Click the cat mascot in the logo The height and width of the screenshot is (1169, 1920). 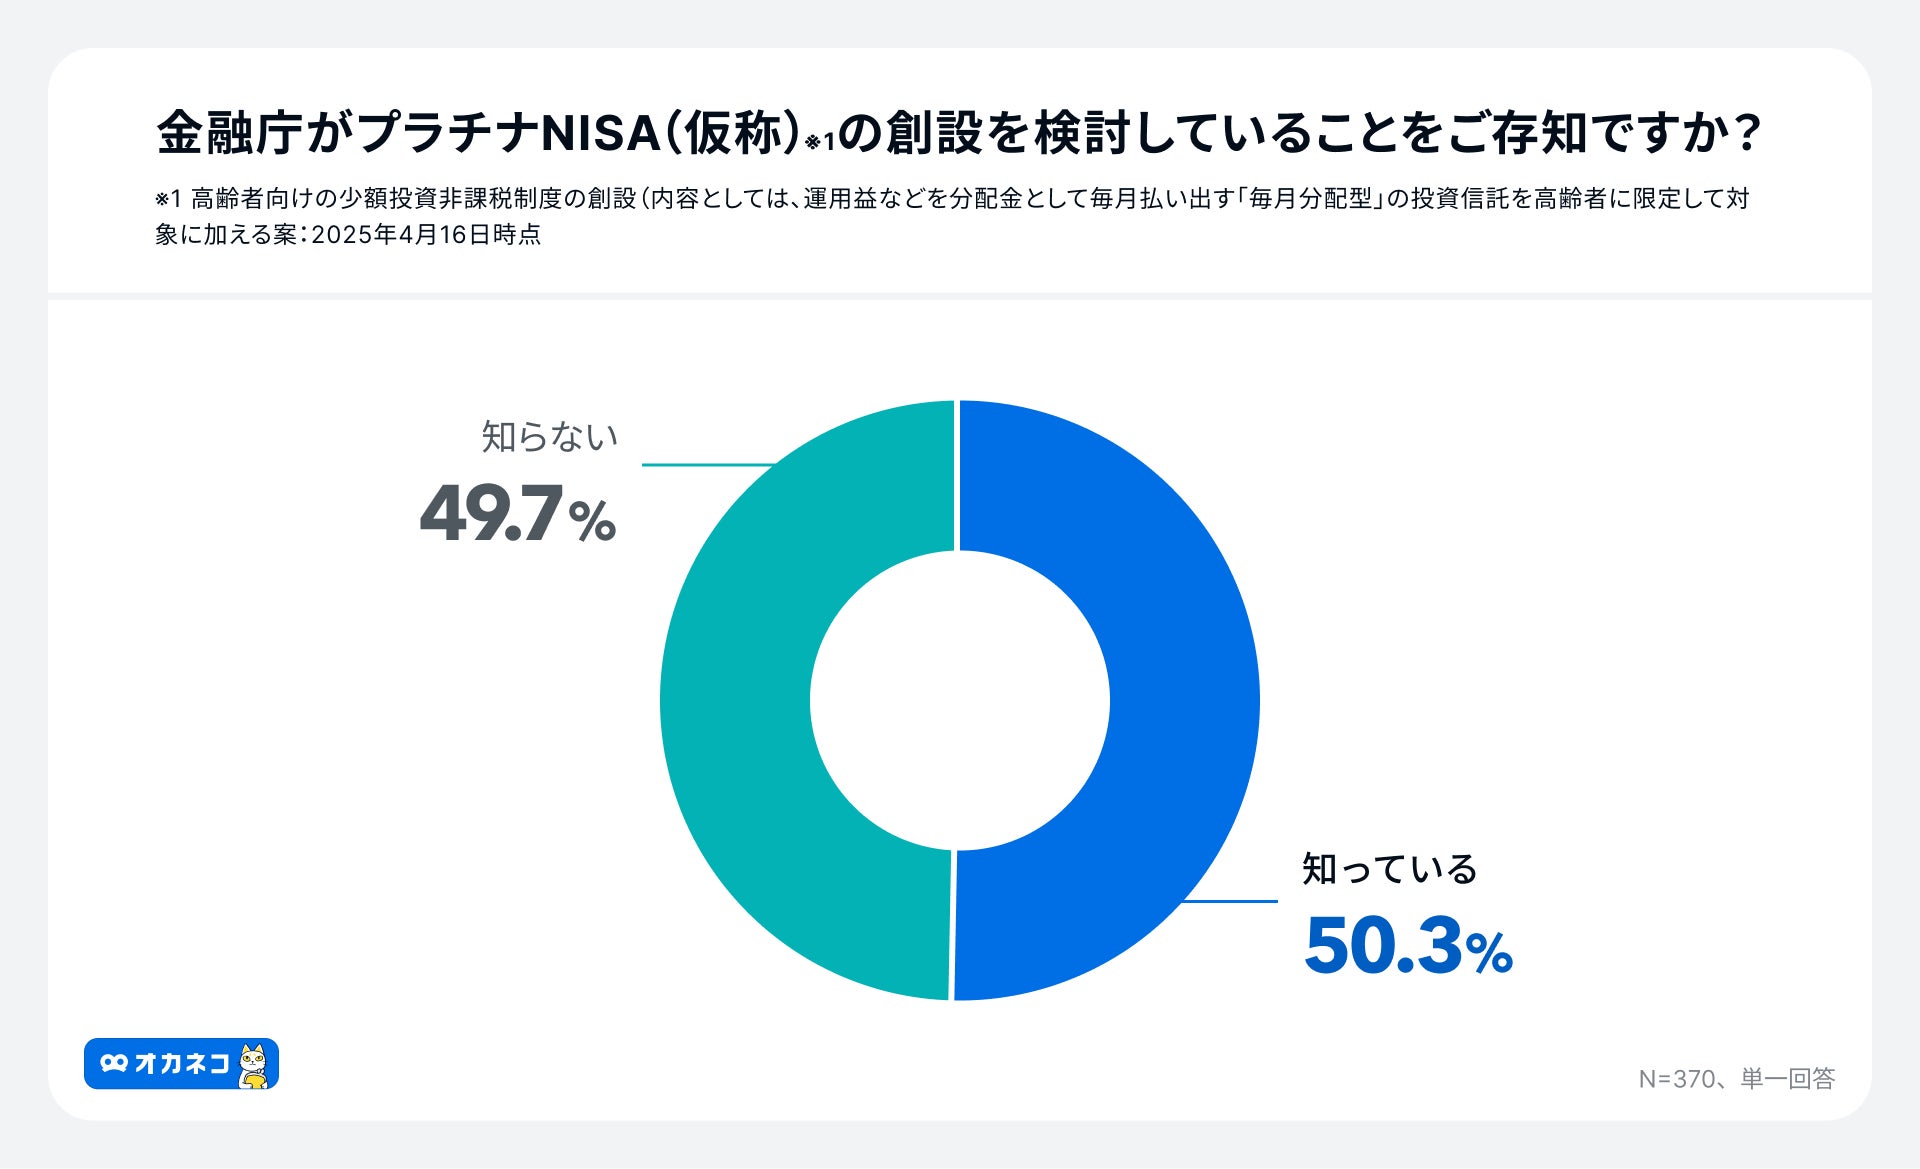254,1065
